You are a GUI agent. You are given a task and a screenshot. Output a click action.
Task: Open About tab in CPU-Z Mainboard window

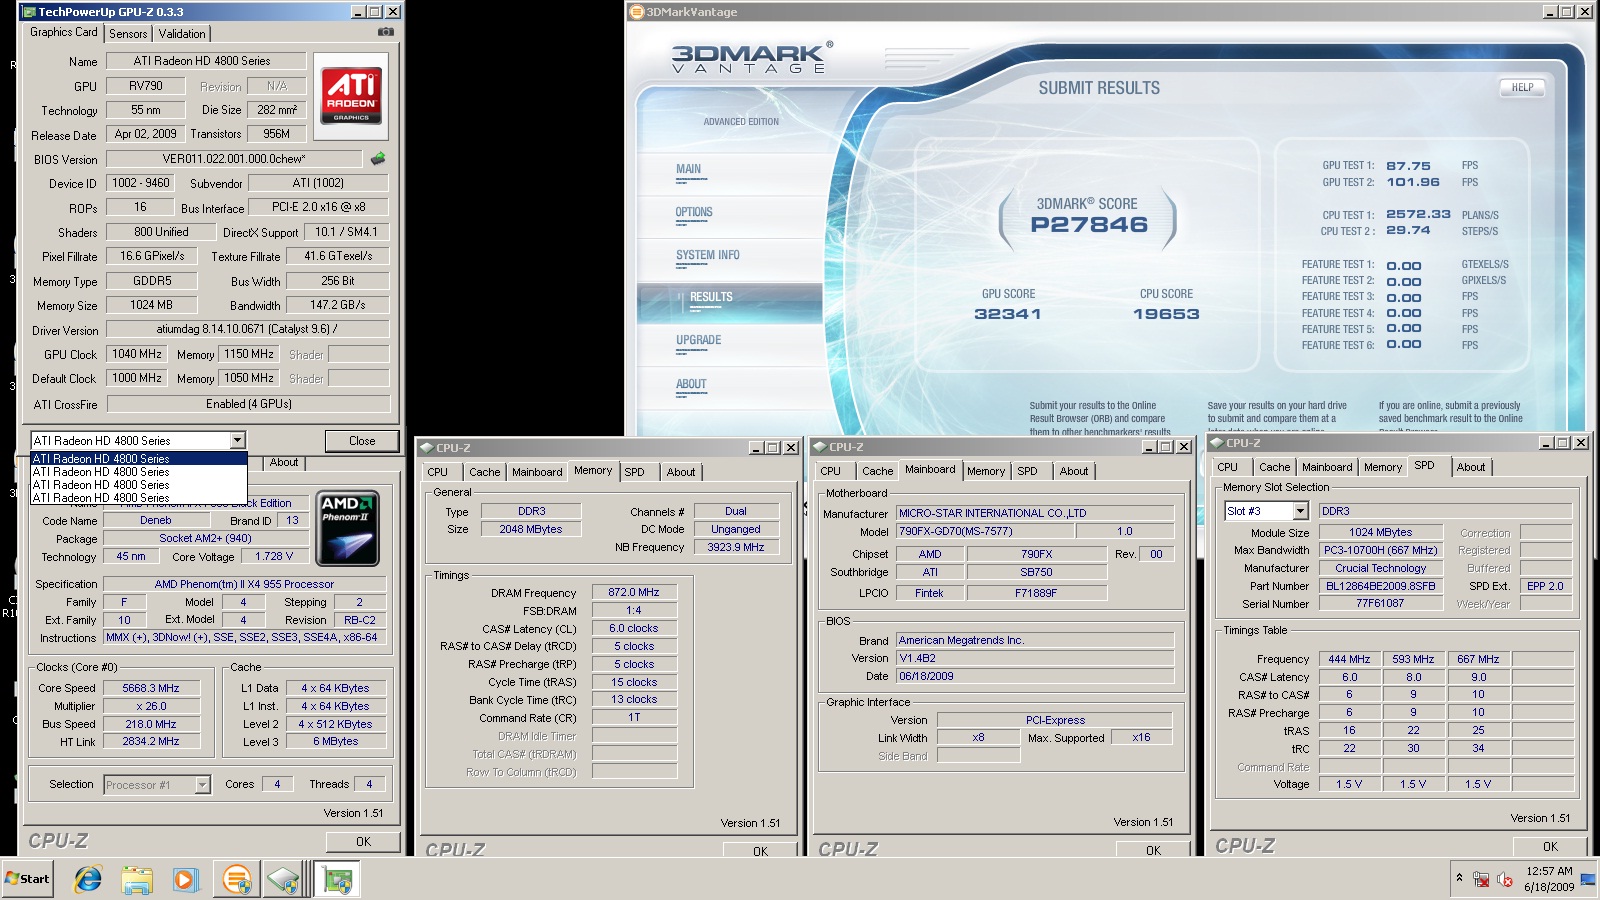click(x=1074, y=471)
